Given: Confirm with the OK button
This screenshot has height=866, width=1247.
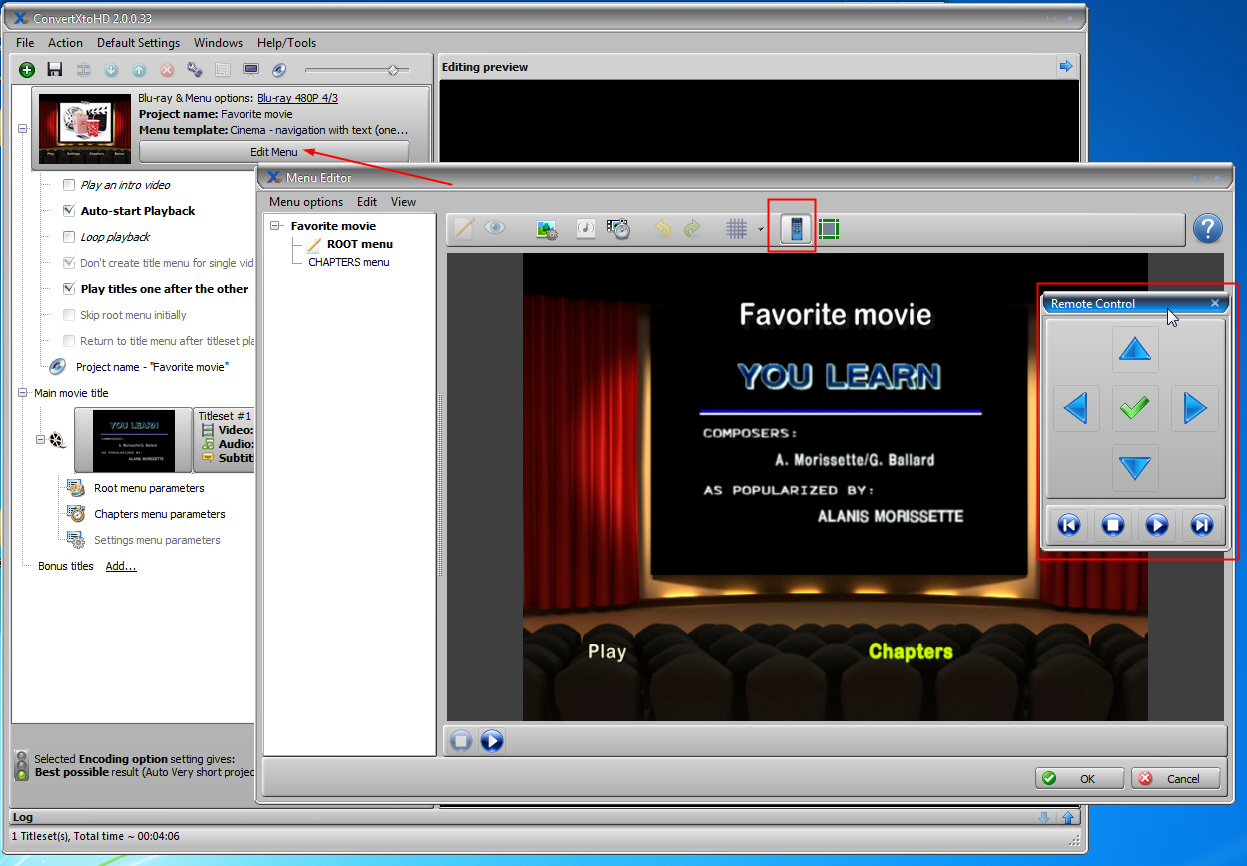Looking at the screenshot, I should pos(1078,779).
